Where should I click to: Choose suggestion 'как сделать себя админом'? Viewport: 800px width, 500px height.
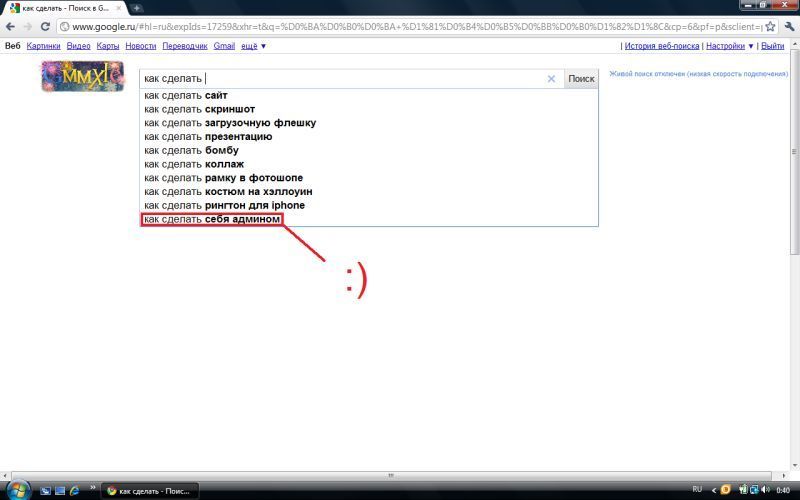[212, 219]
